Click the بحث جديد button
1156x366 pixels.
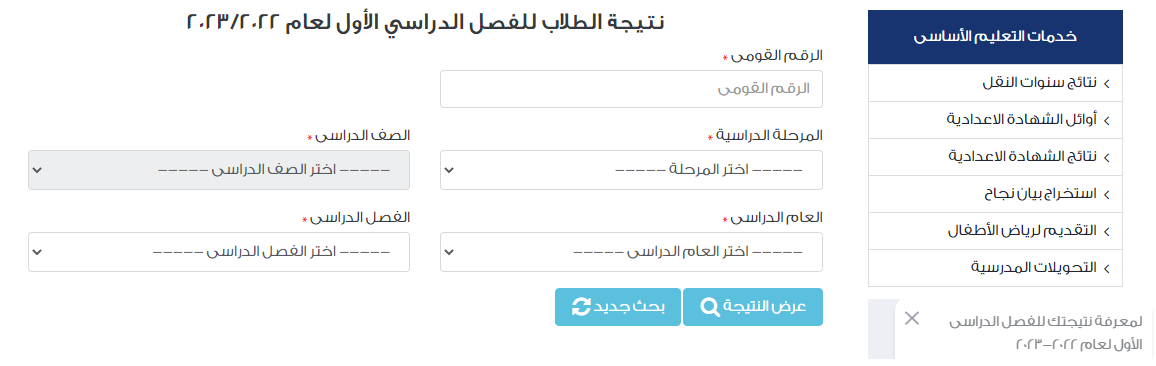[618, 307]
